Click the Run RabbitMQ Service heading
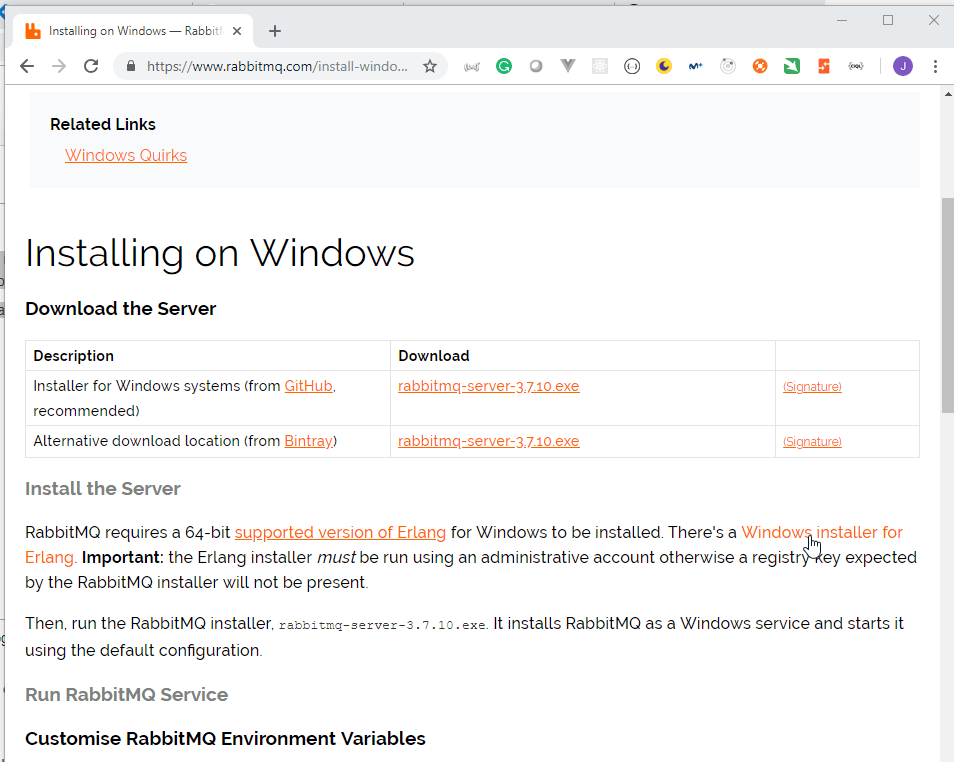 point(127,694)
